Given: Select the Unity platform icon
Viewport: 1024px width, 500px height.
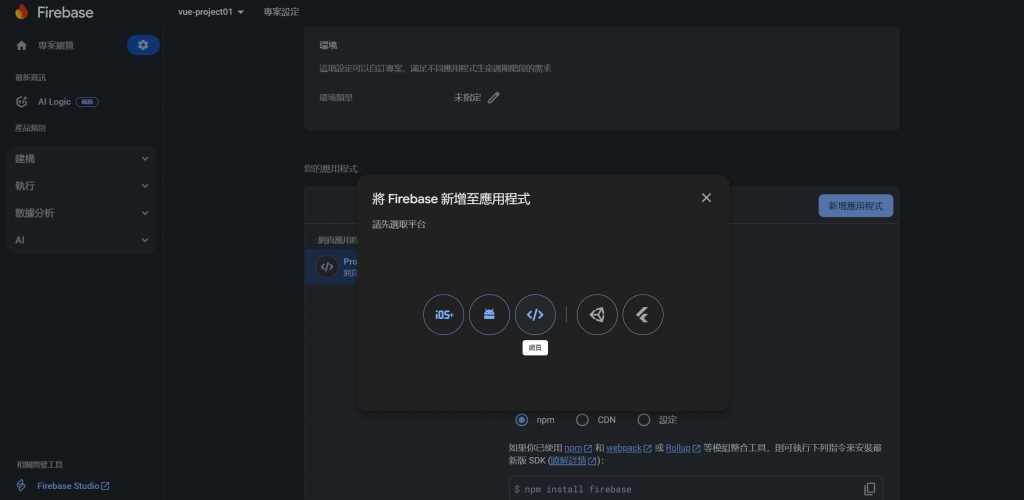Looking at the screenshot, I should pyautogui.click(x=597, y=315).
